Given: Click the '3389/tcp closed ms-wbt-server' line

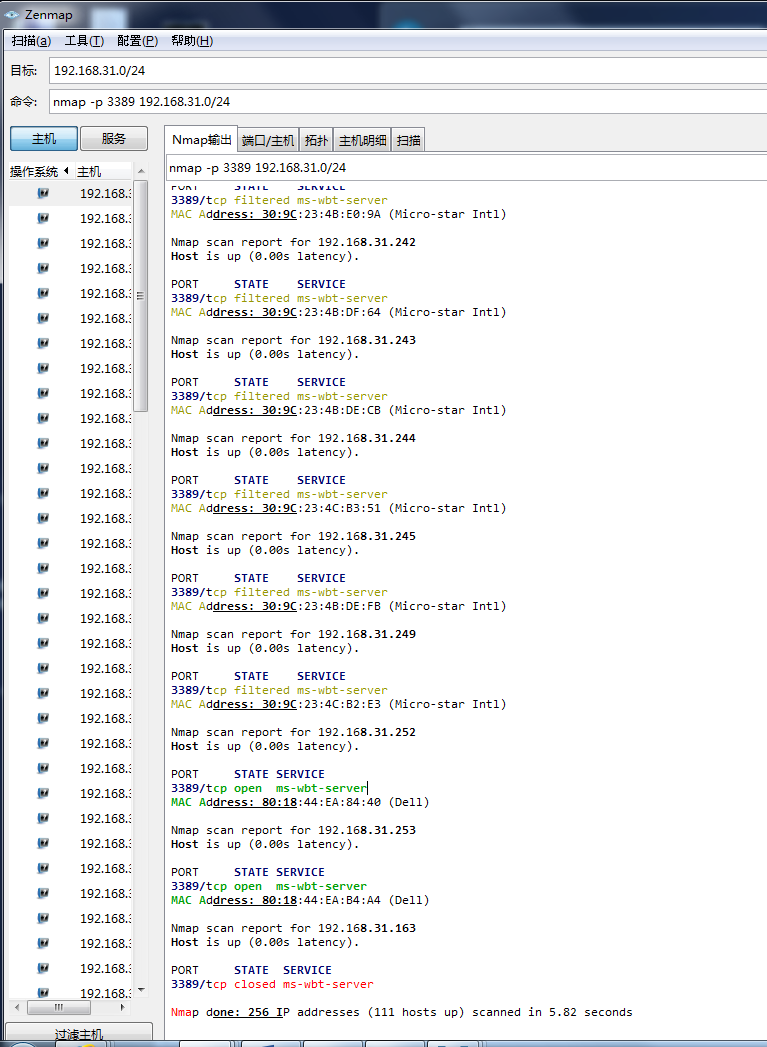Looking at the screenshot, I should tap(272, 985).
